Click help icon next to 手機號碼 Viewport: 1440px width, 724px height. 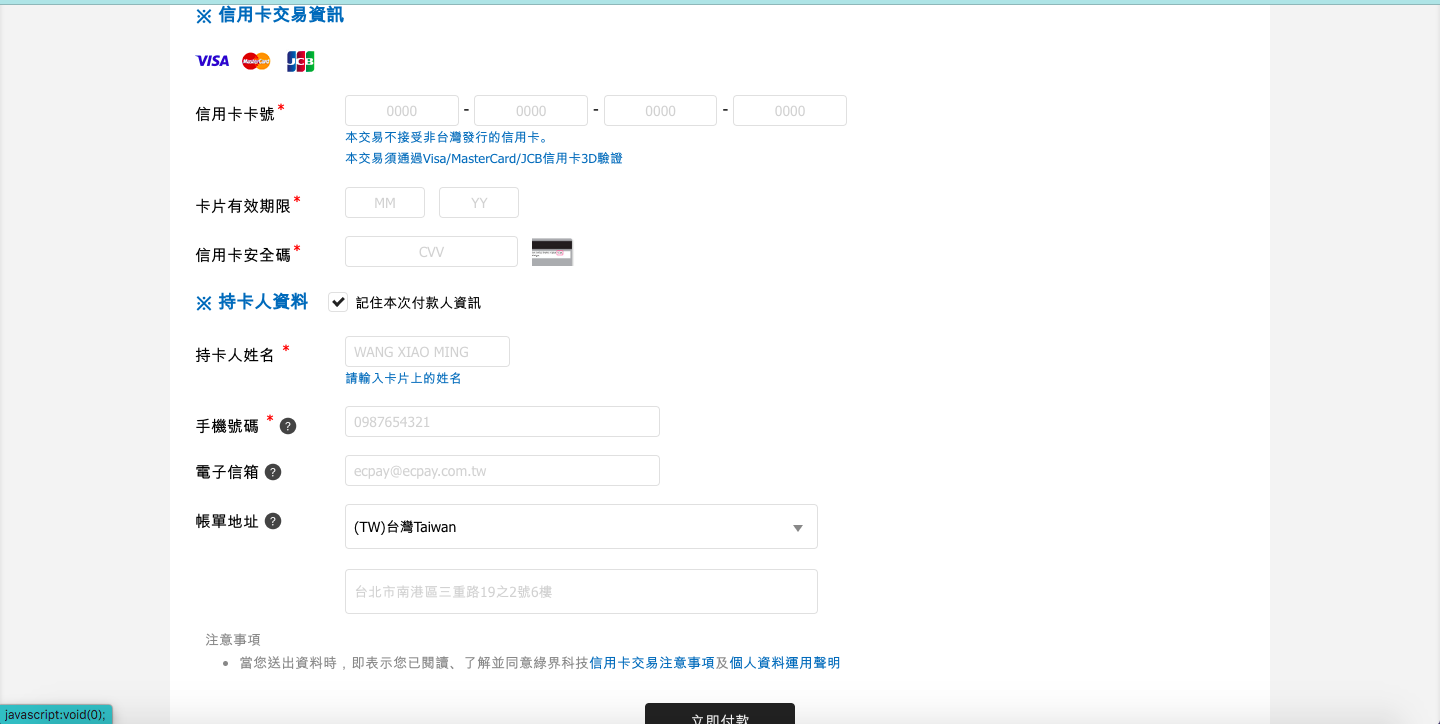(x=288, y=426)
